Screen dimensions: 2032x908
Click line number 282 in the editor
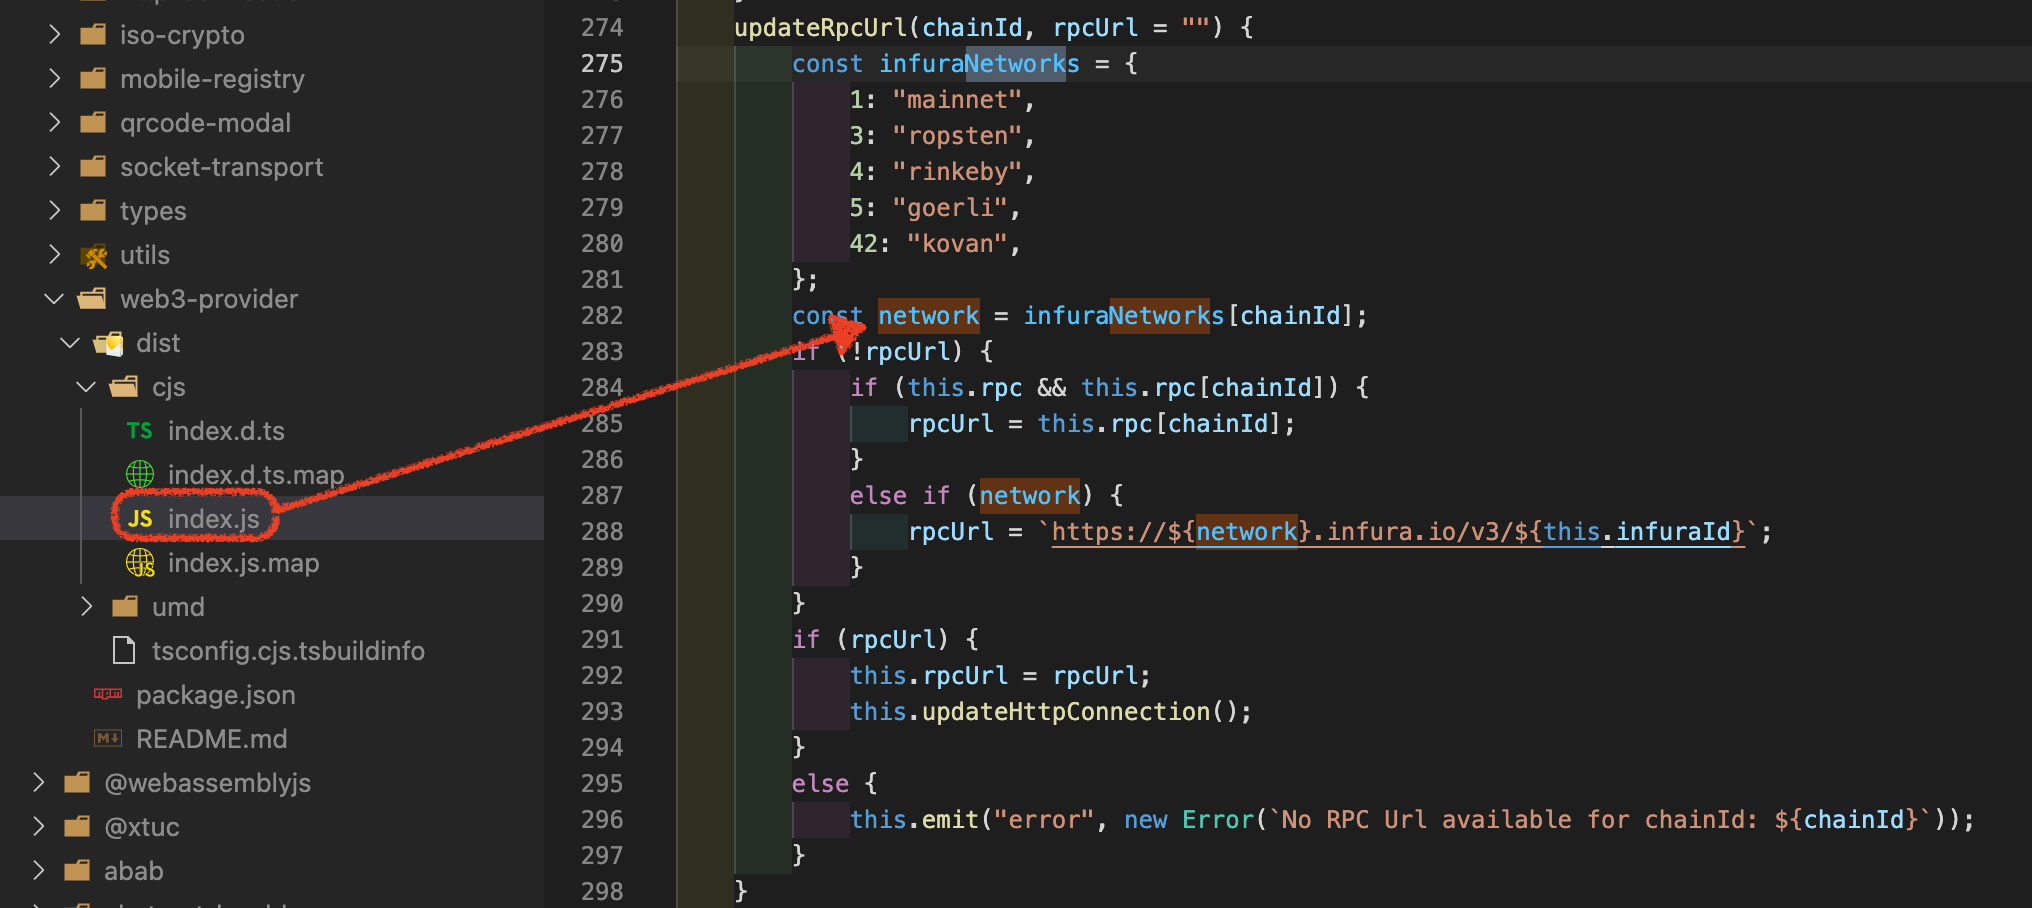point(601,315)
